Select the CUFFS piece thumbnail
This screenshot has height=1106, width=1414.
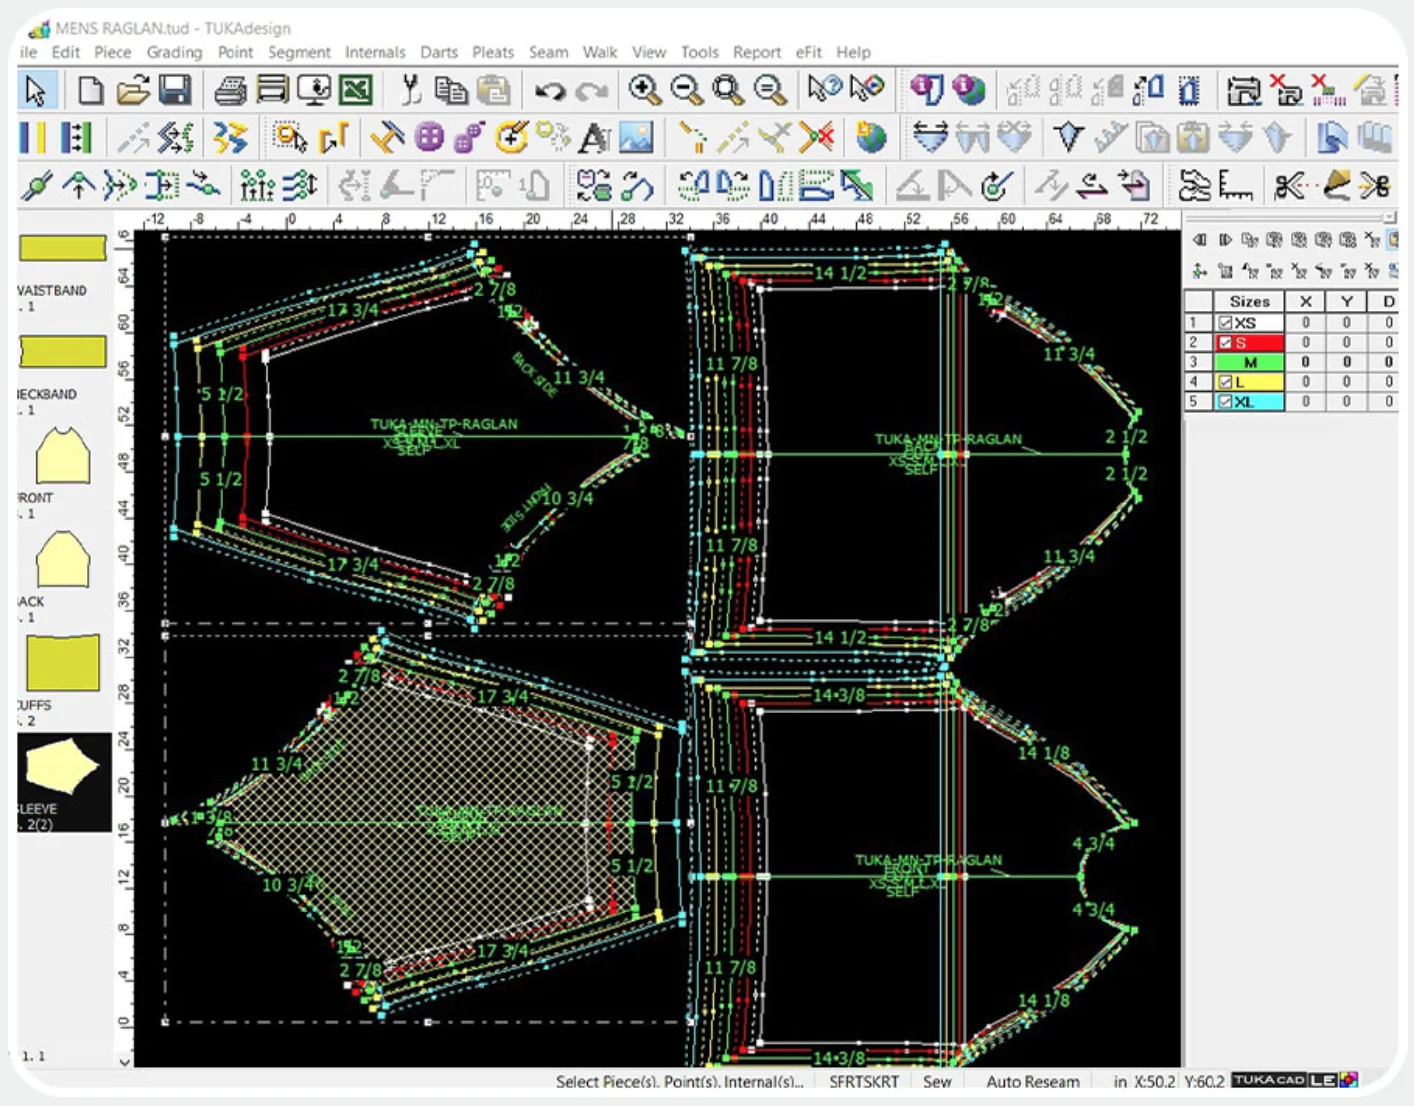pyautogui.click(x=62, y=662)
